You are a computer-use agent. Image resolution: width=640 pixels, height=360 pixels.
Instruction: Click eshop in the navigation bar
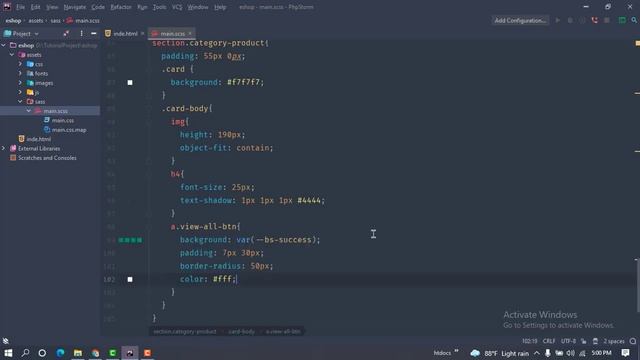pyautogui.click(x=13, y=20)
